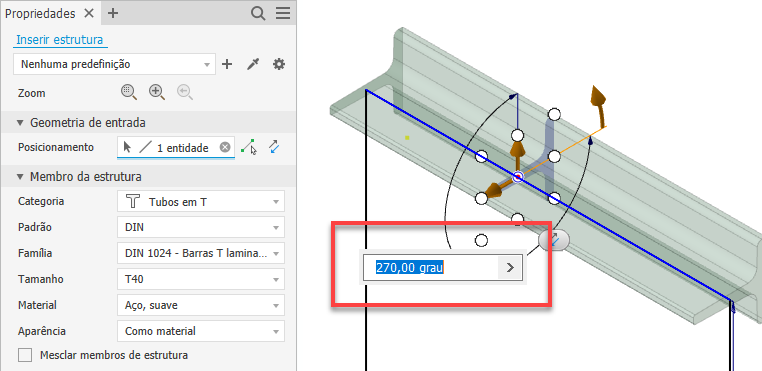Add a new panel with plus icon
Screen dimensions: 762x371
point(113,14)
